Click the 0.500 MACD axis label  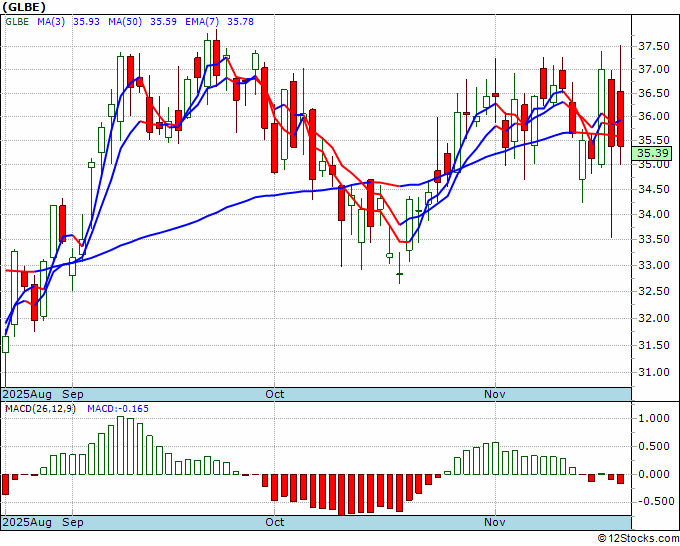click(654, 446)
